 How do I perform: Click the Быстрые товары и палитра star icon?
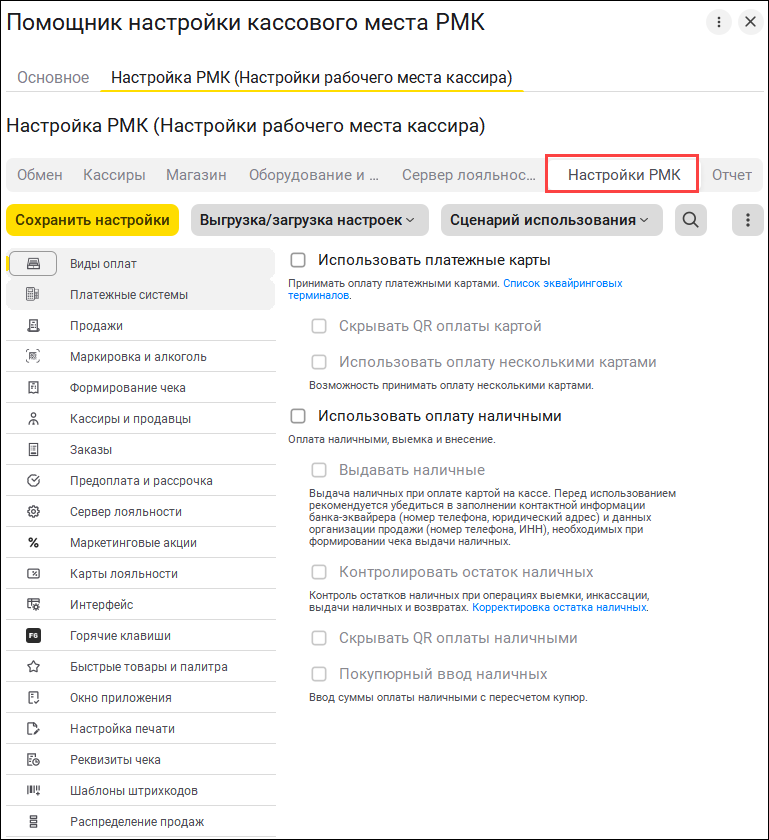[33, 667]
